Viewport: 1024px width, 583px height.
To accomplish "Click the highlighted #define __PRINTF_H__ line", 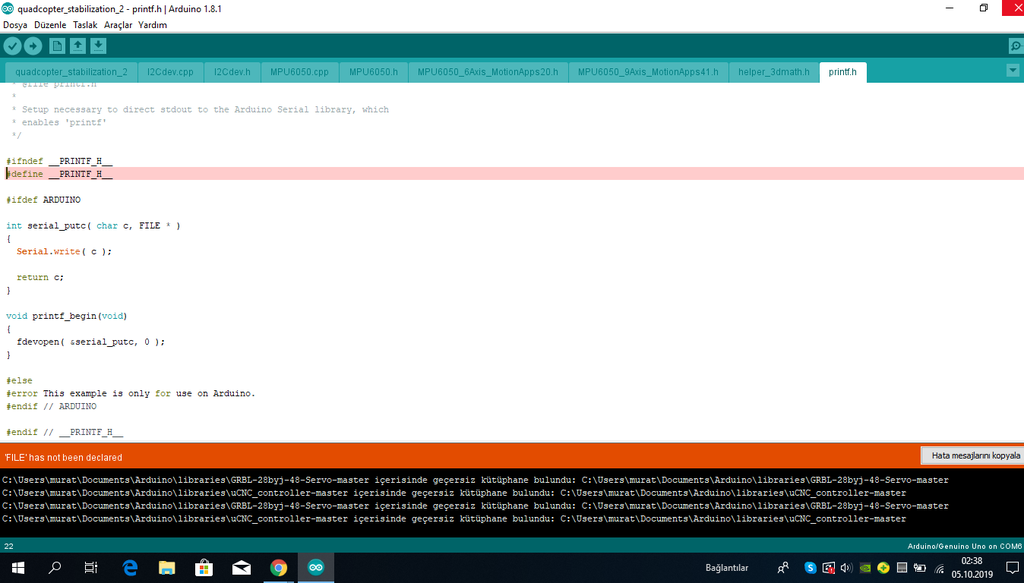I will click(x=512, y=174).
